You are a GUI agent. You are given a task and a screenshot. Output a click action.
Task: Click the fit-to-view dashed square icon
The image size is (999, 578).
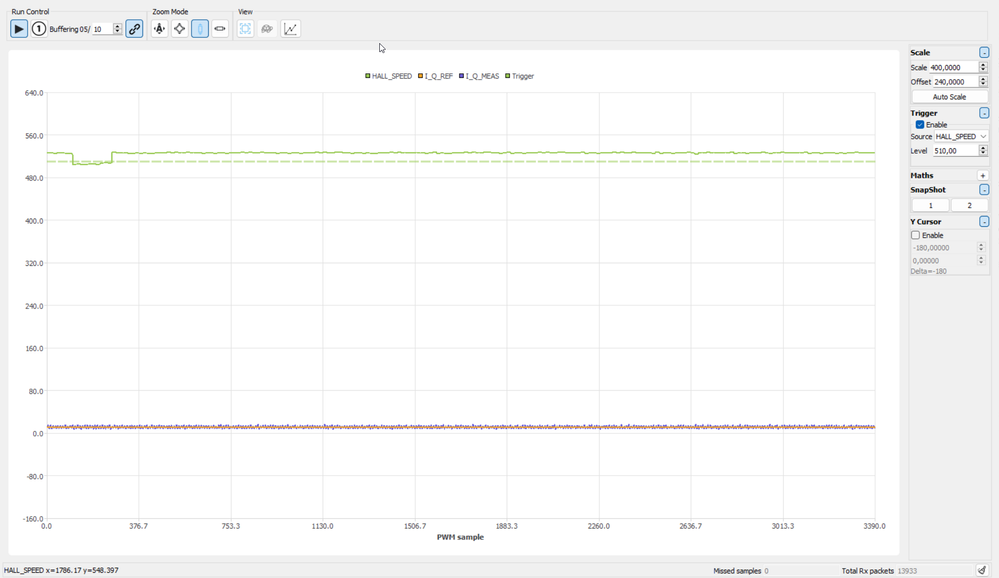[245, 29]
